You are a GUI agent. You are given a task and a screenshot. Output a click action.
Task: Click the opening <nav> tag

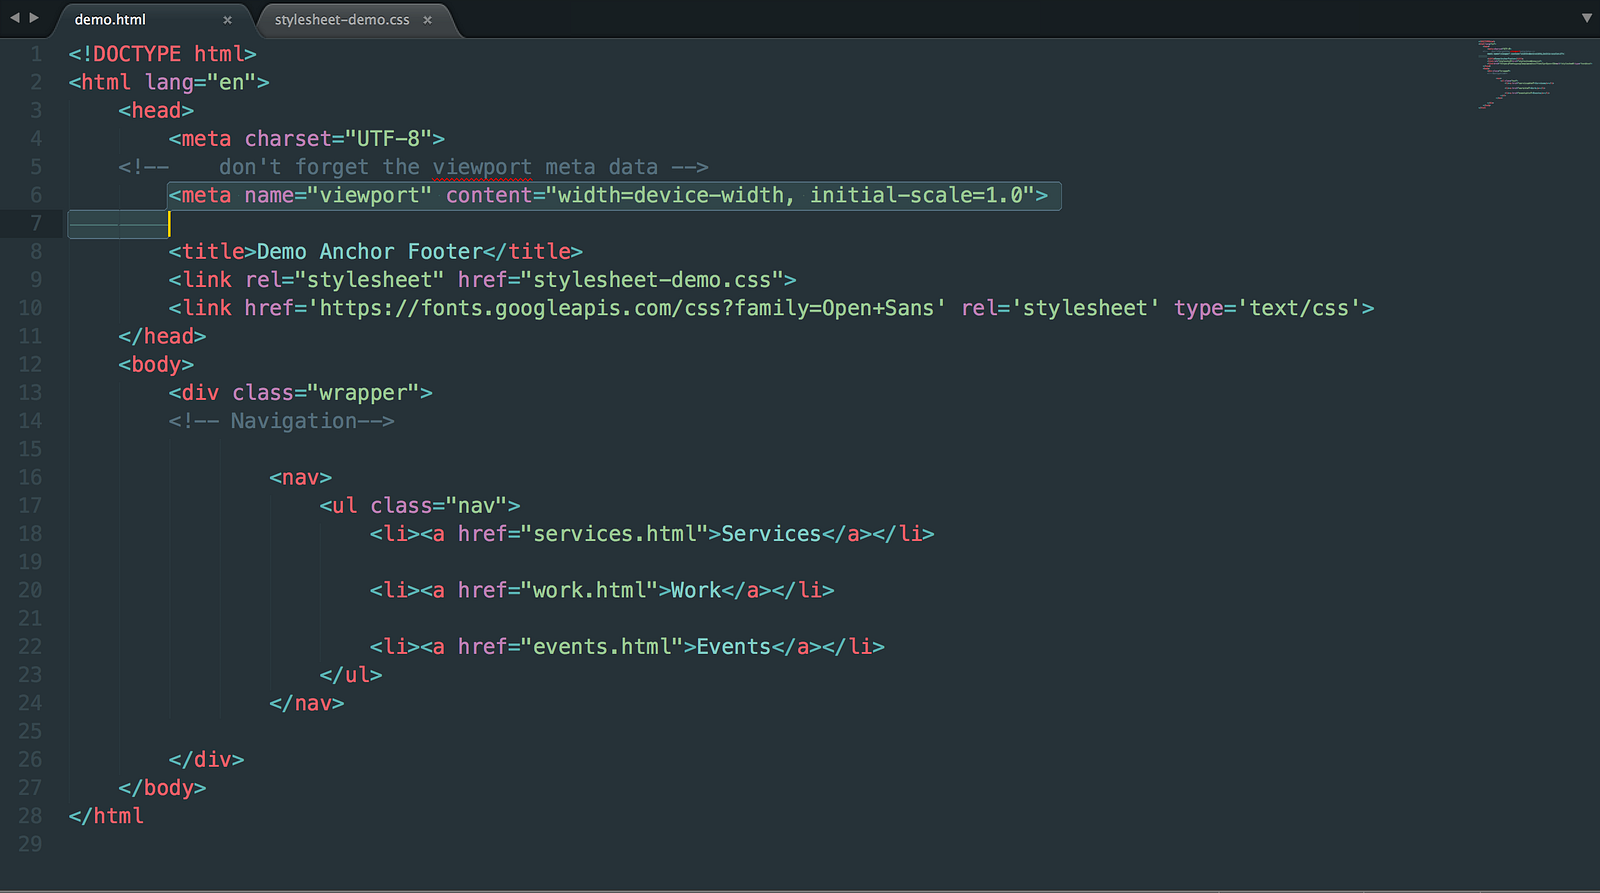(x=300, y=477)
